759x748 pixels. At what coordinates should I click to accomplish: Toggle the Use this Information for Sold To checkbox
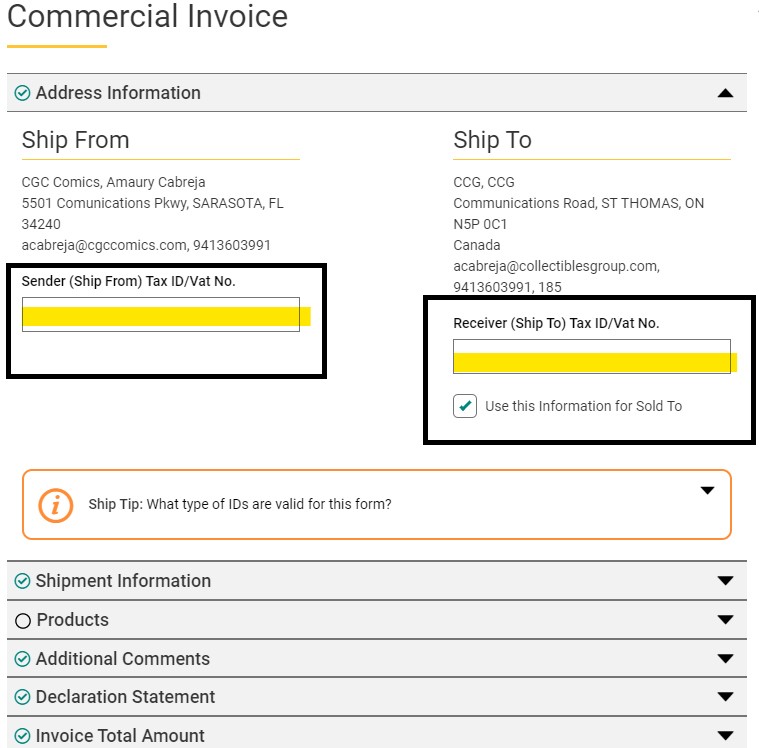(x=465, y=406)
